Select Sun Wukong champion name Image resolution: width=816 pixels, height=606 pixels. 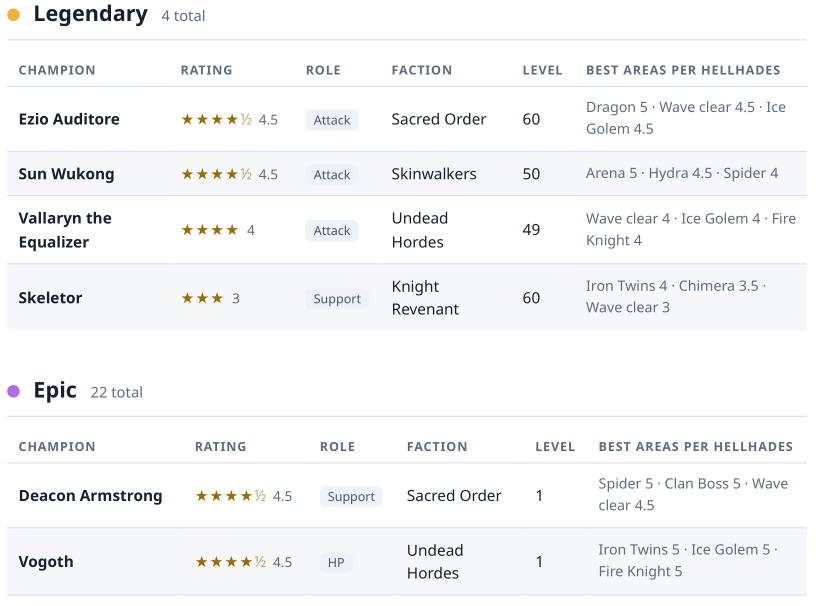click(67, 174)
